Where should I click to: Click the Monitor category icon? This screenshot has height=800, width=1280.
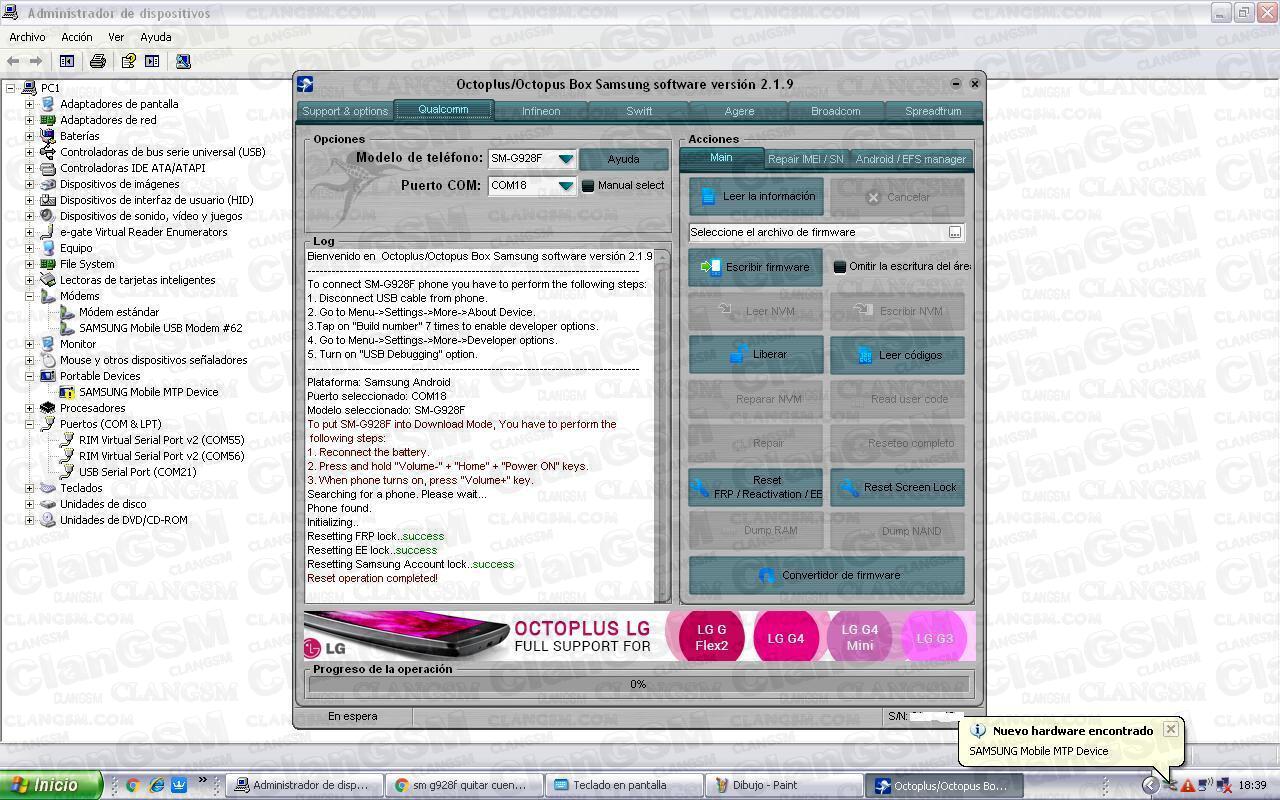tap(47, 344)
